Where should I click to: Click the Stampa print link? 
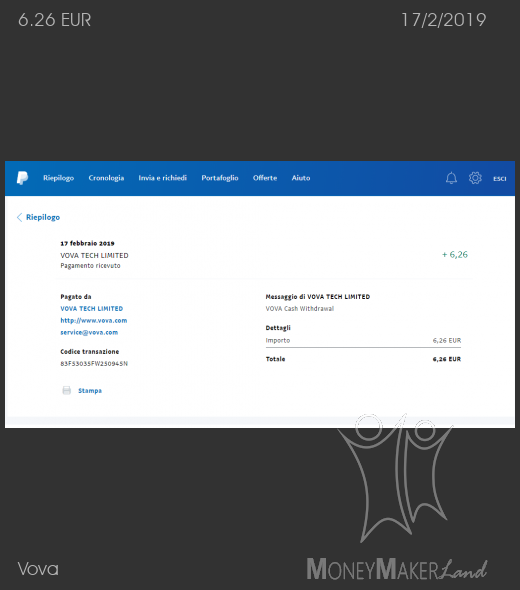tap(90, 391)
